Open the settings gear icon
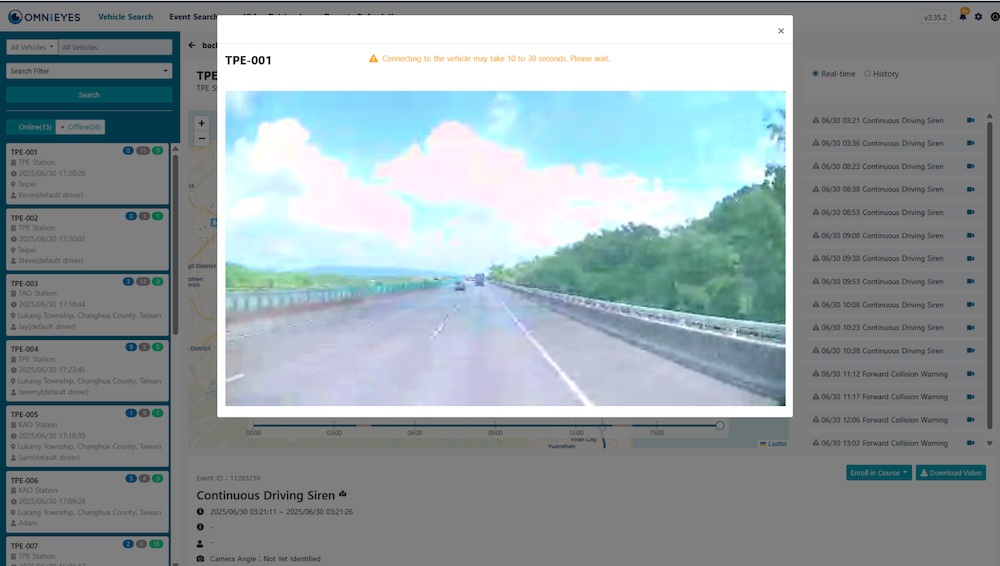The height and width of the screenshot is (566, 1000). [978, 17]
